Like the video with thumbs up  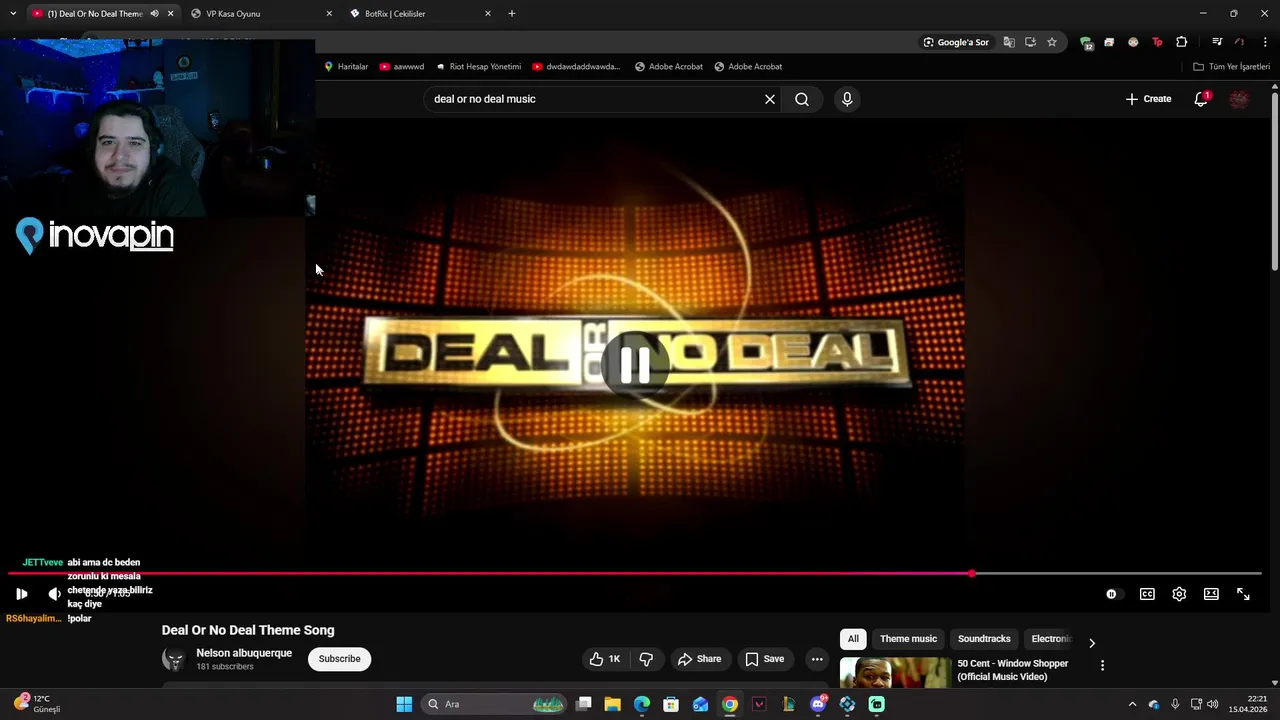605,659
